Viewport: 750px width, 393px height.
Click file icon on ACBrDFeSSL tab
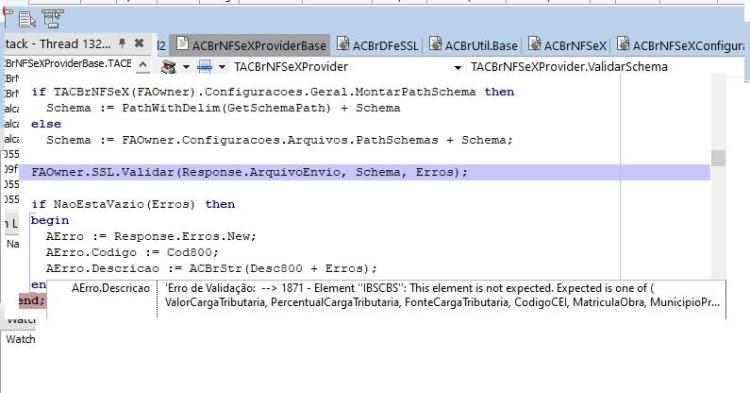pyautogui.click(x=343, y=44)
